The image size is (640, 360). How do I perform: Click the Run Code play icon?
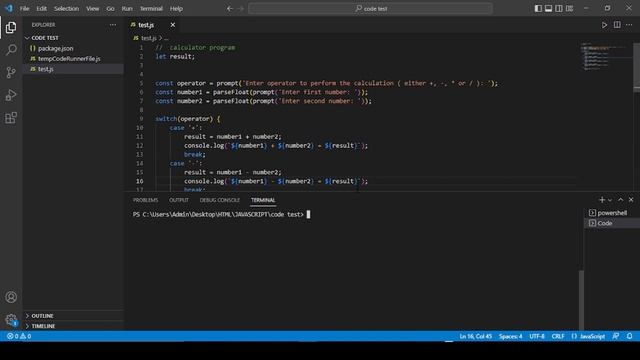point(604,25)
